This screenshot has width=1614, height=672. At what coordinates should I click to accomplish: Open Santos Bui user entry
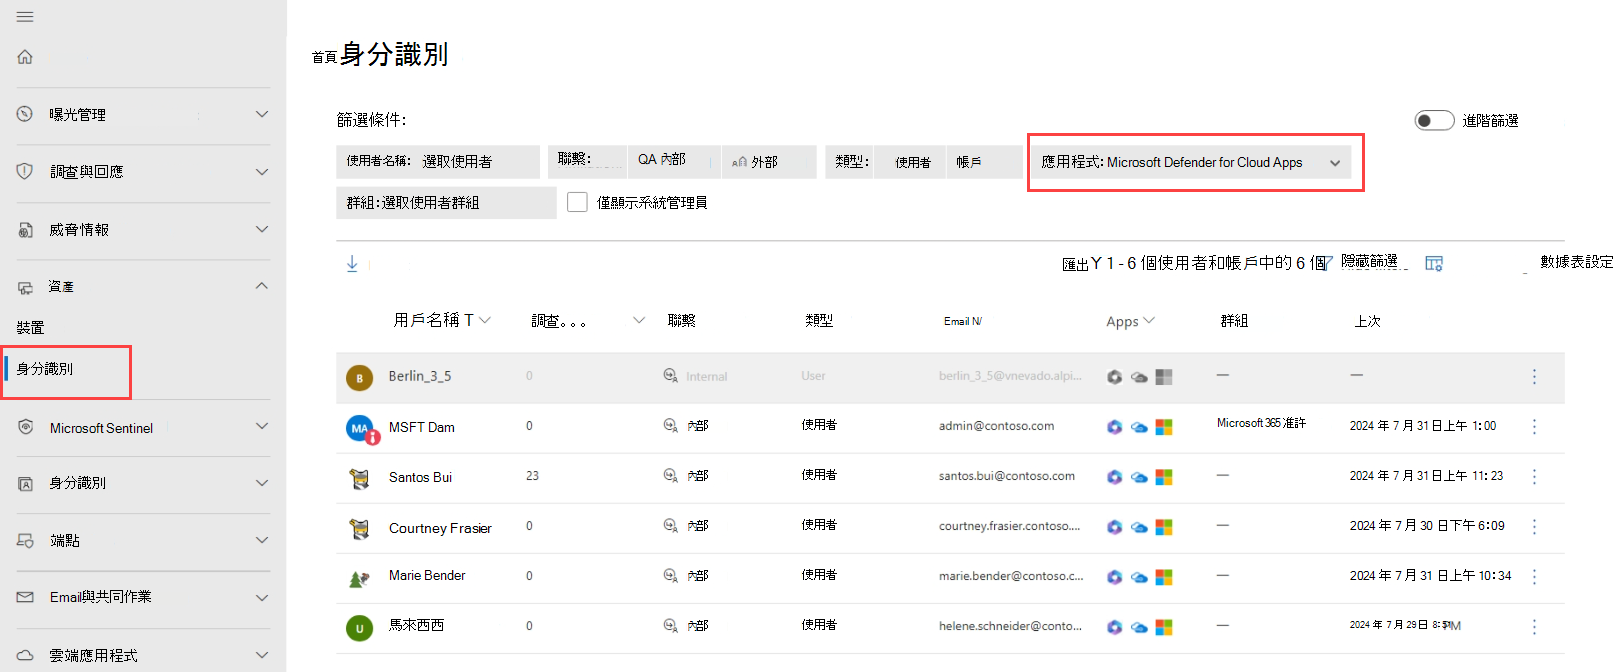click(x=420, y=477)
